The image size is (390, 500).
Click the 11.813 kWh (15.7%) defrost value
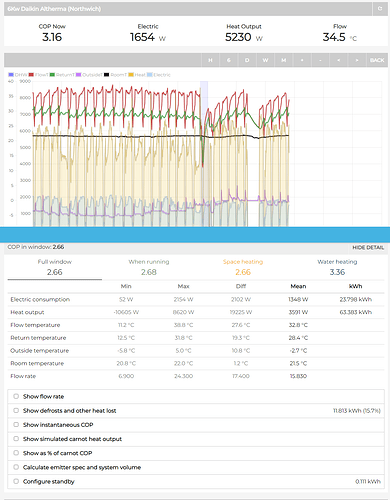[x=357, y=411]
